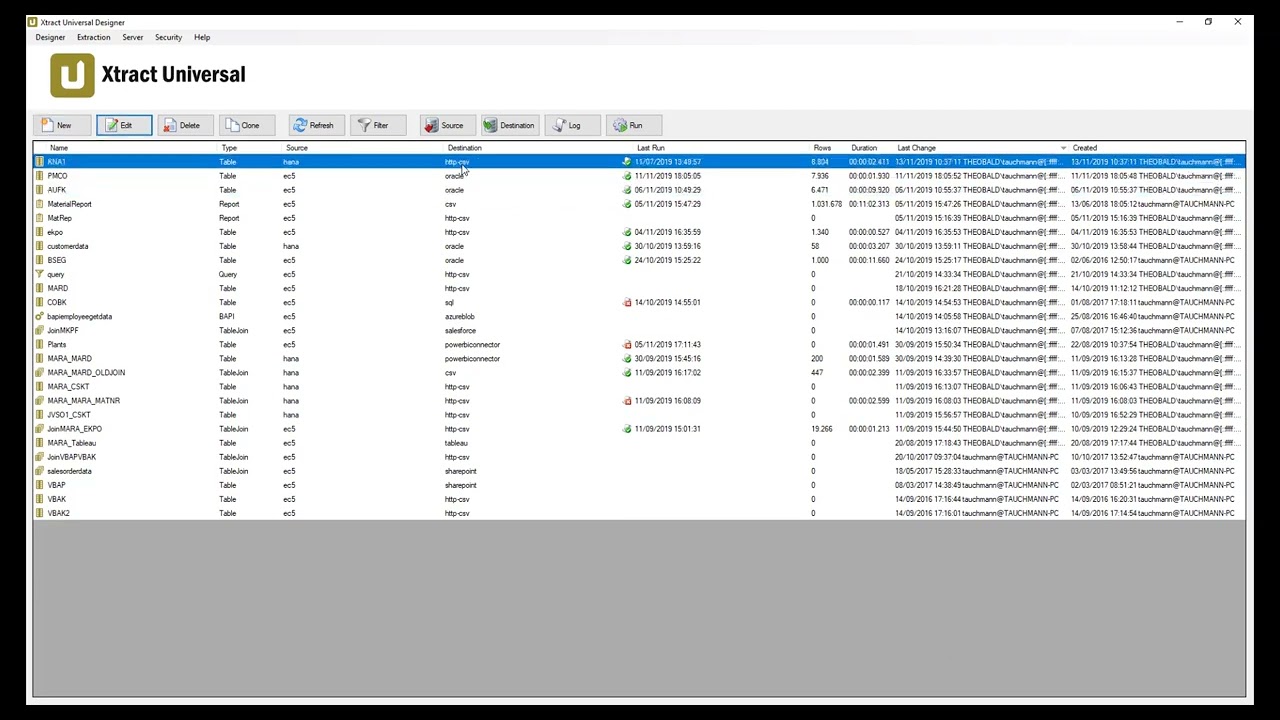Select the VBAP extraction name
The height and width of the screenshot is (720, 1280).
point(56,485)
